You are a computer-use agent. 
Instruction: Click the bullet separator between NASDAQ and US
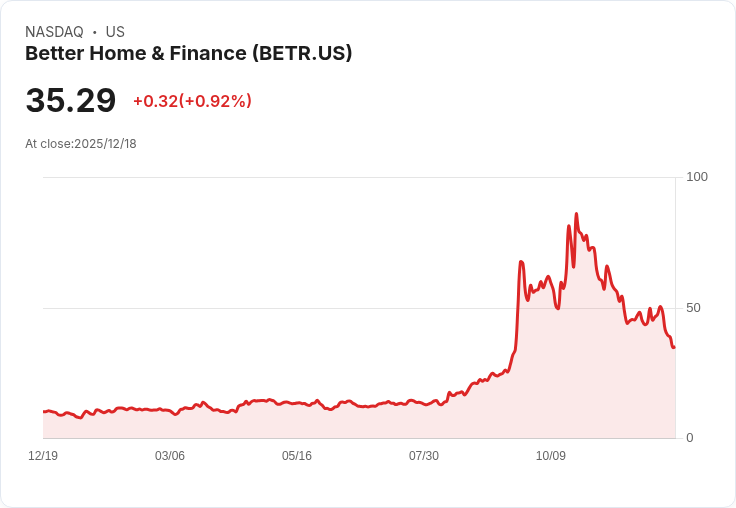95,32
